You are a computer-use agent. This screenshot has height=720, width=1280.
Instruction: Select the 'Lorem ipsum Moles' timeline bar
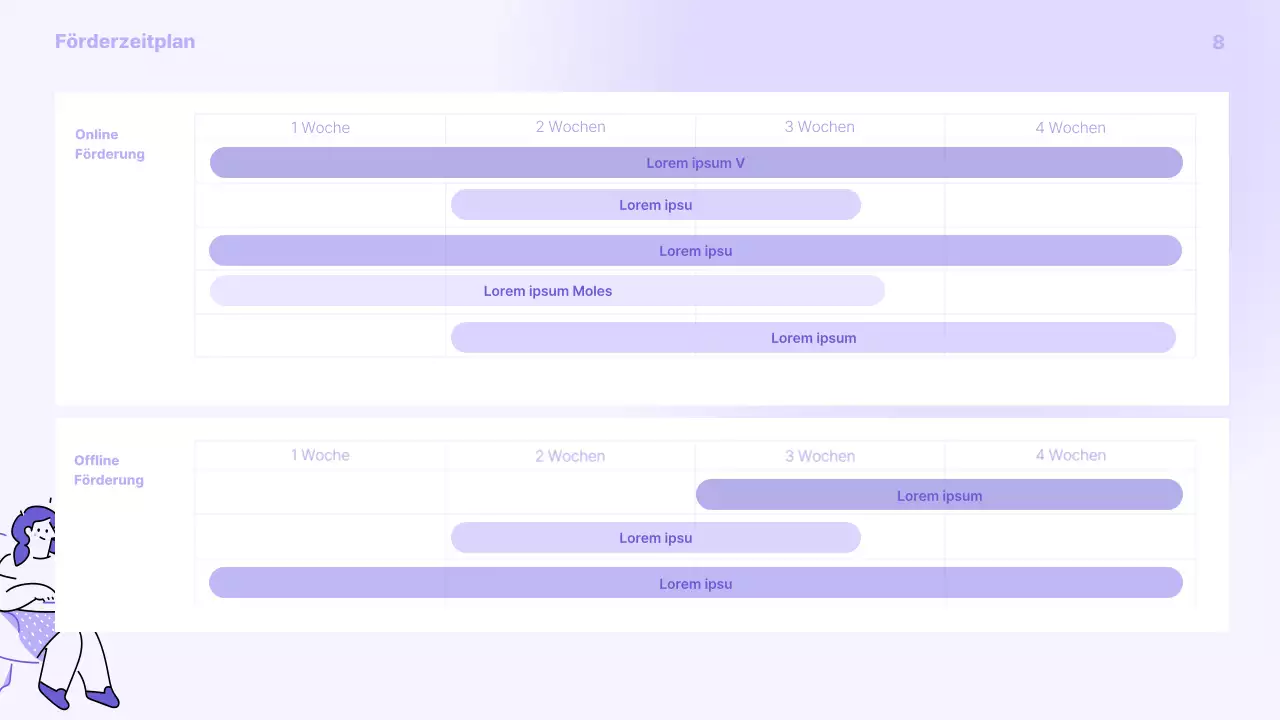tap(547, 291)
